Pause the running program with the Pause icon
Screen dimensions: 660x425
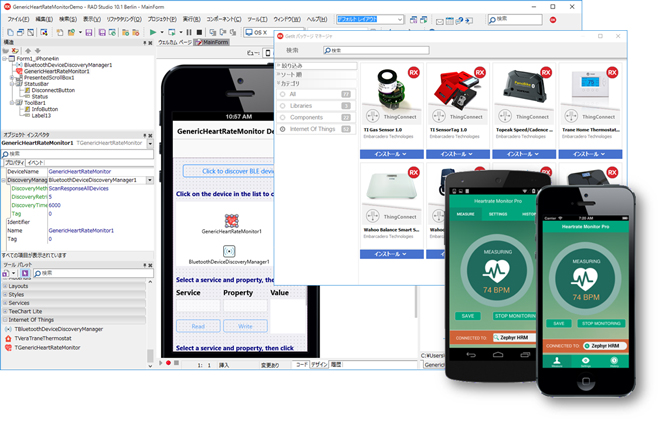coord(189,32)
